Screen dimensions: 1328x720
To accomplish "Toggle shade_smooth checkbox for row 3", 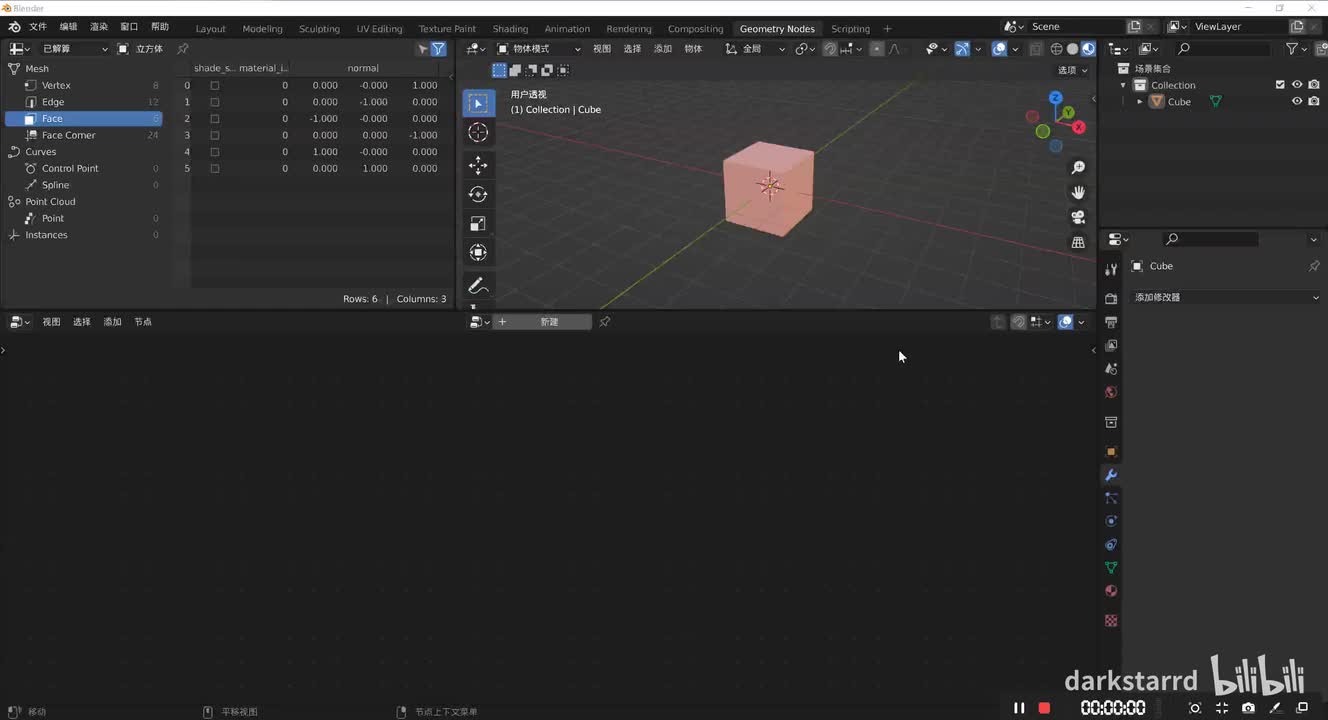I will 214,135.
